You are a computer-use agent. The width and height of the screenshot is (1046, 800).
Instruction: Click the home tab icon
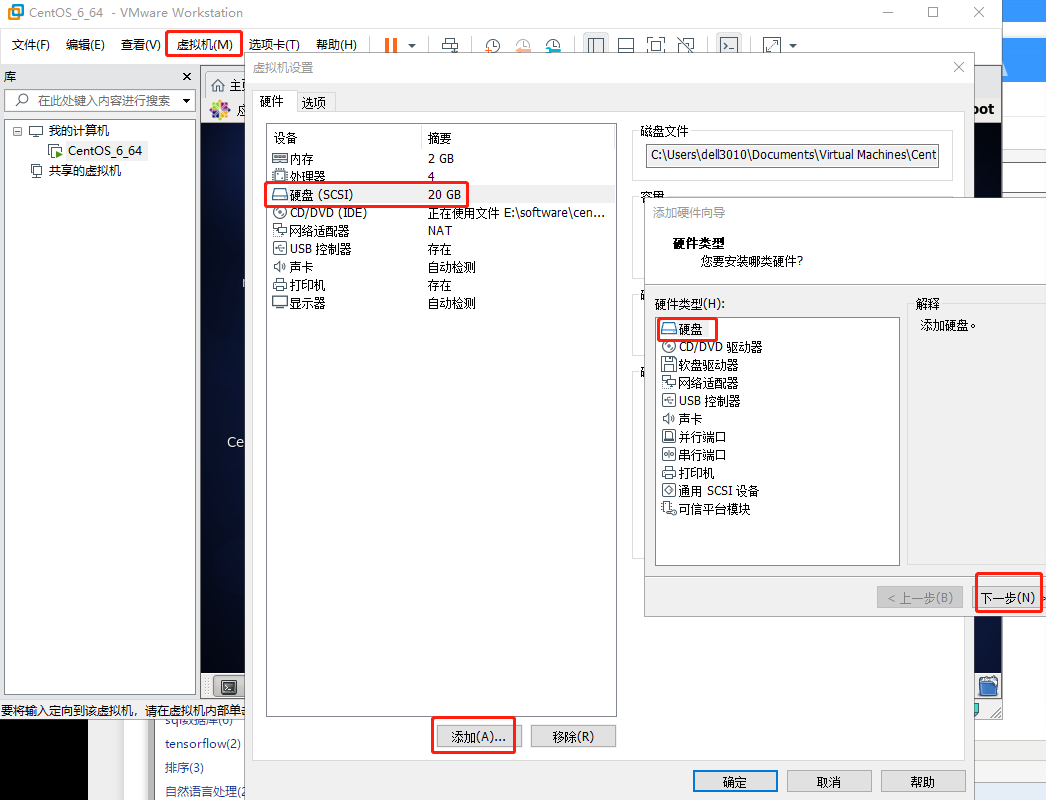218,85
